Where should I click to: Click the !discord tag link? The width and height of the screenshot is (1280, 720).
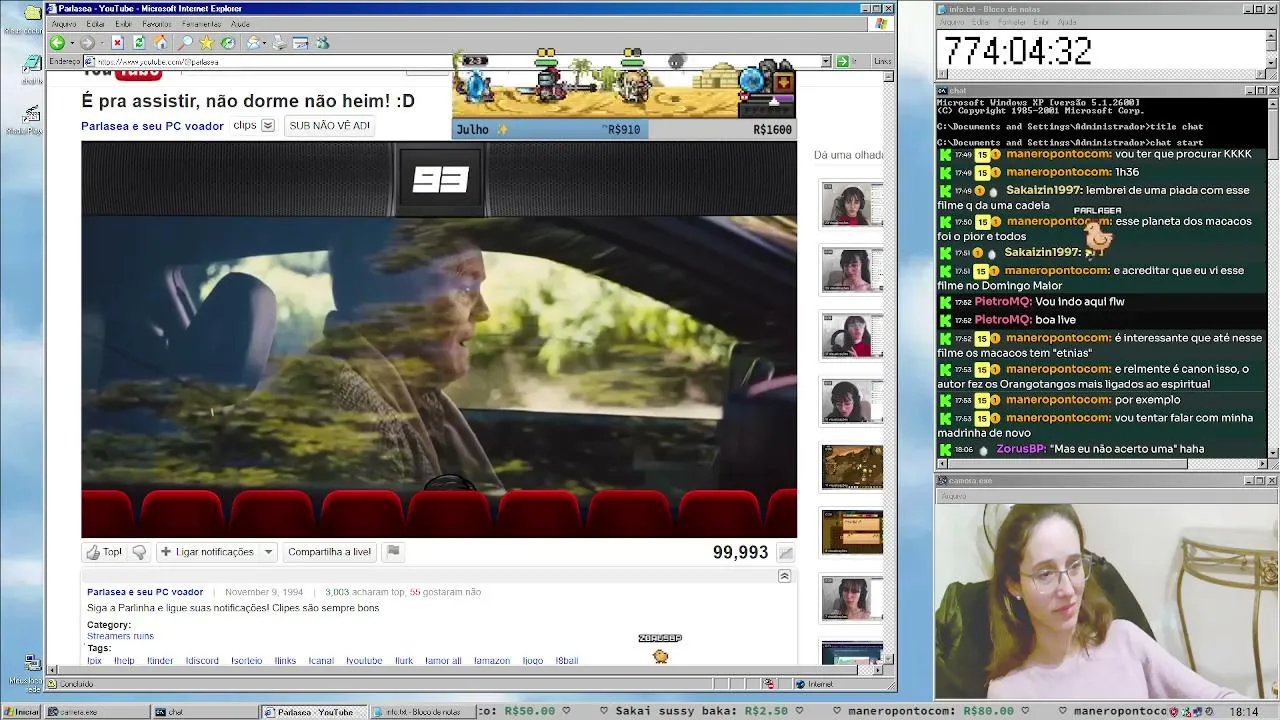(x=202, y=661)
